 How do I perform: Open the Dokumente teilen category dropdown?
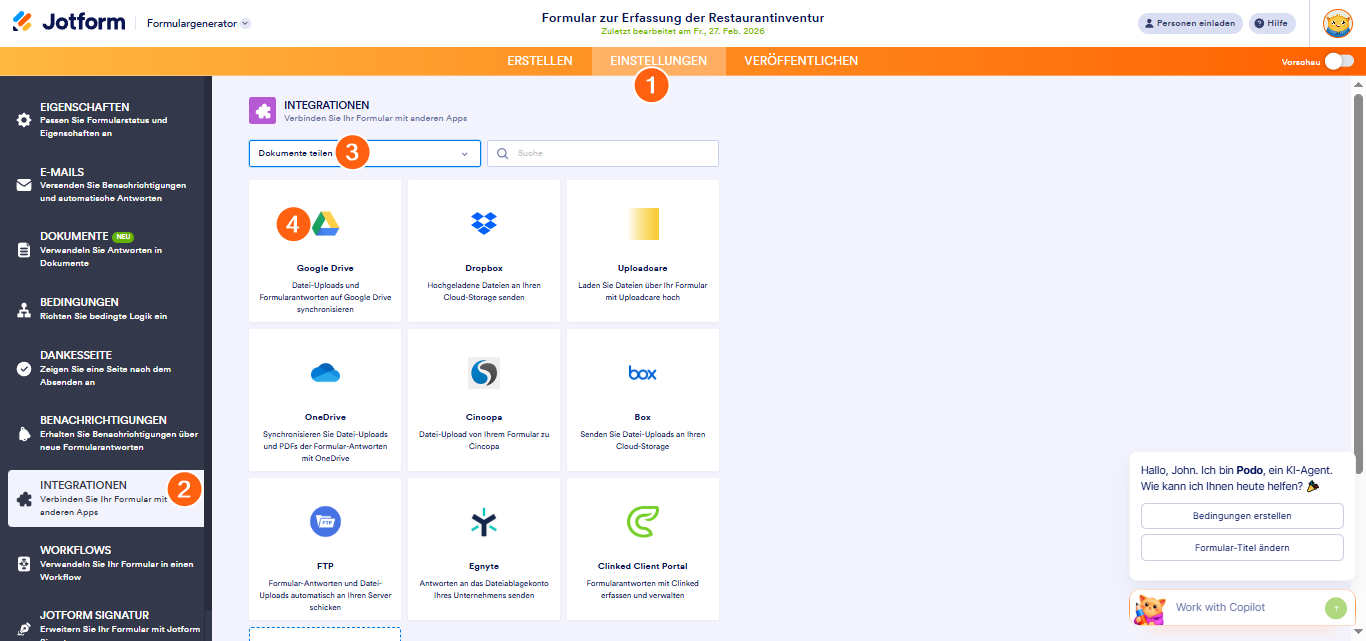click(364, 153)
